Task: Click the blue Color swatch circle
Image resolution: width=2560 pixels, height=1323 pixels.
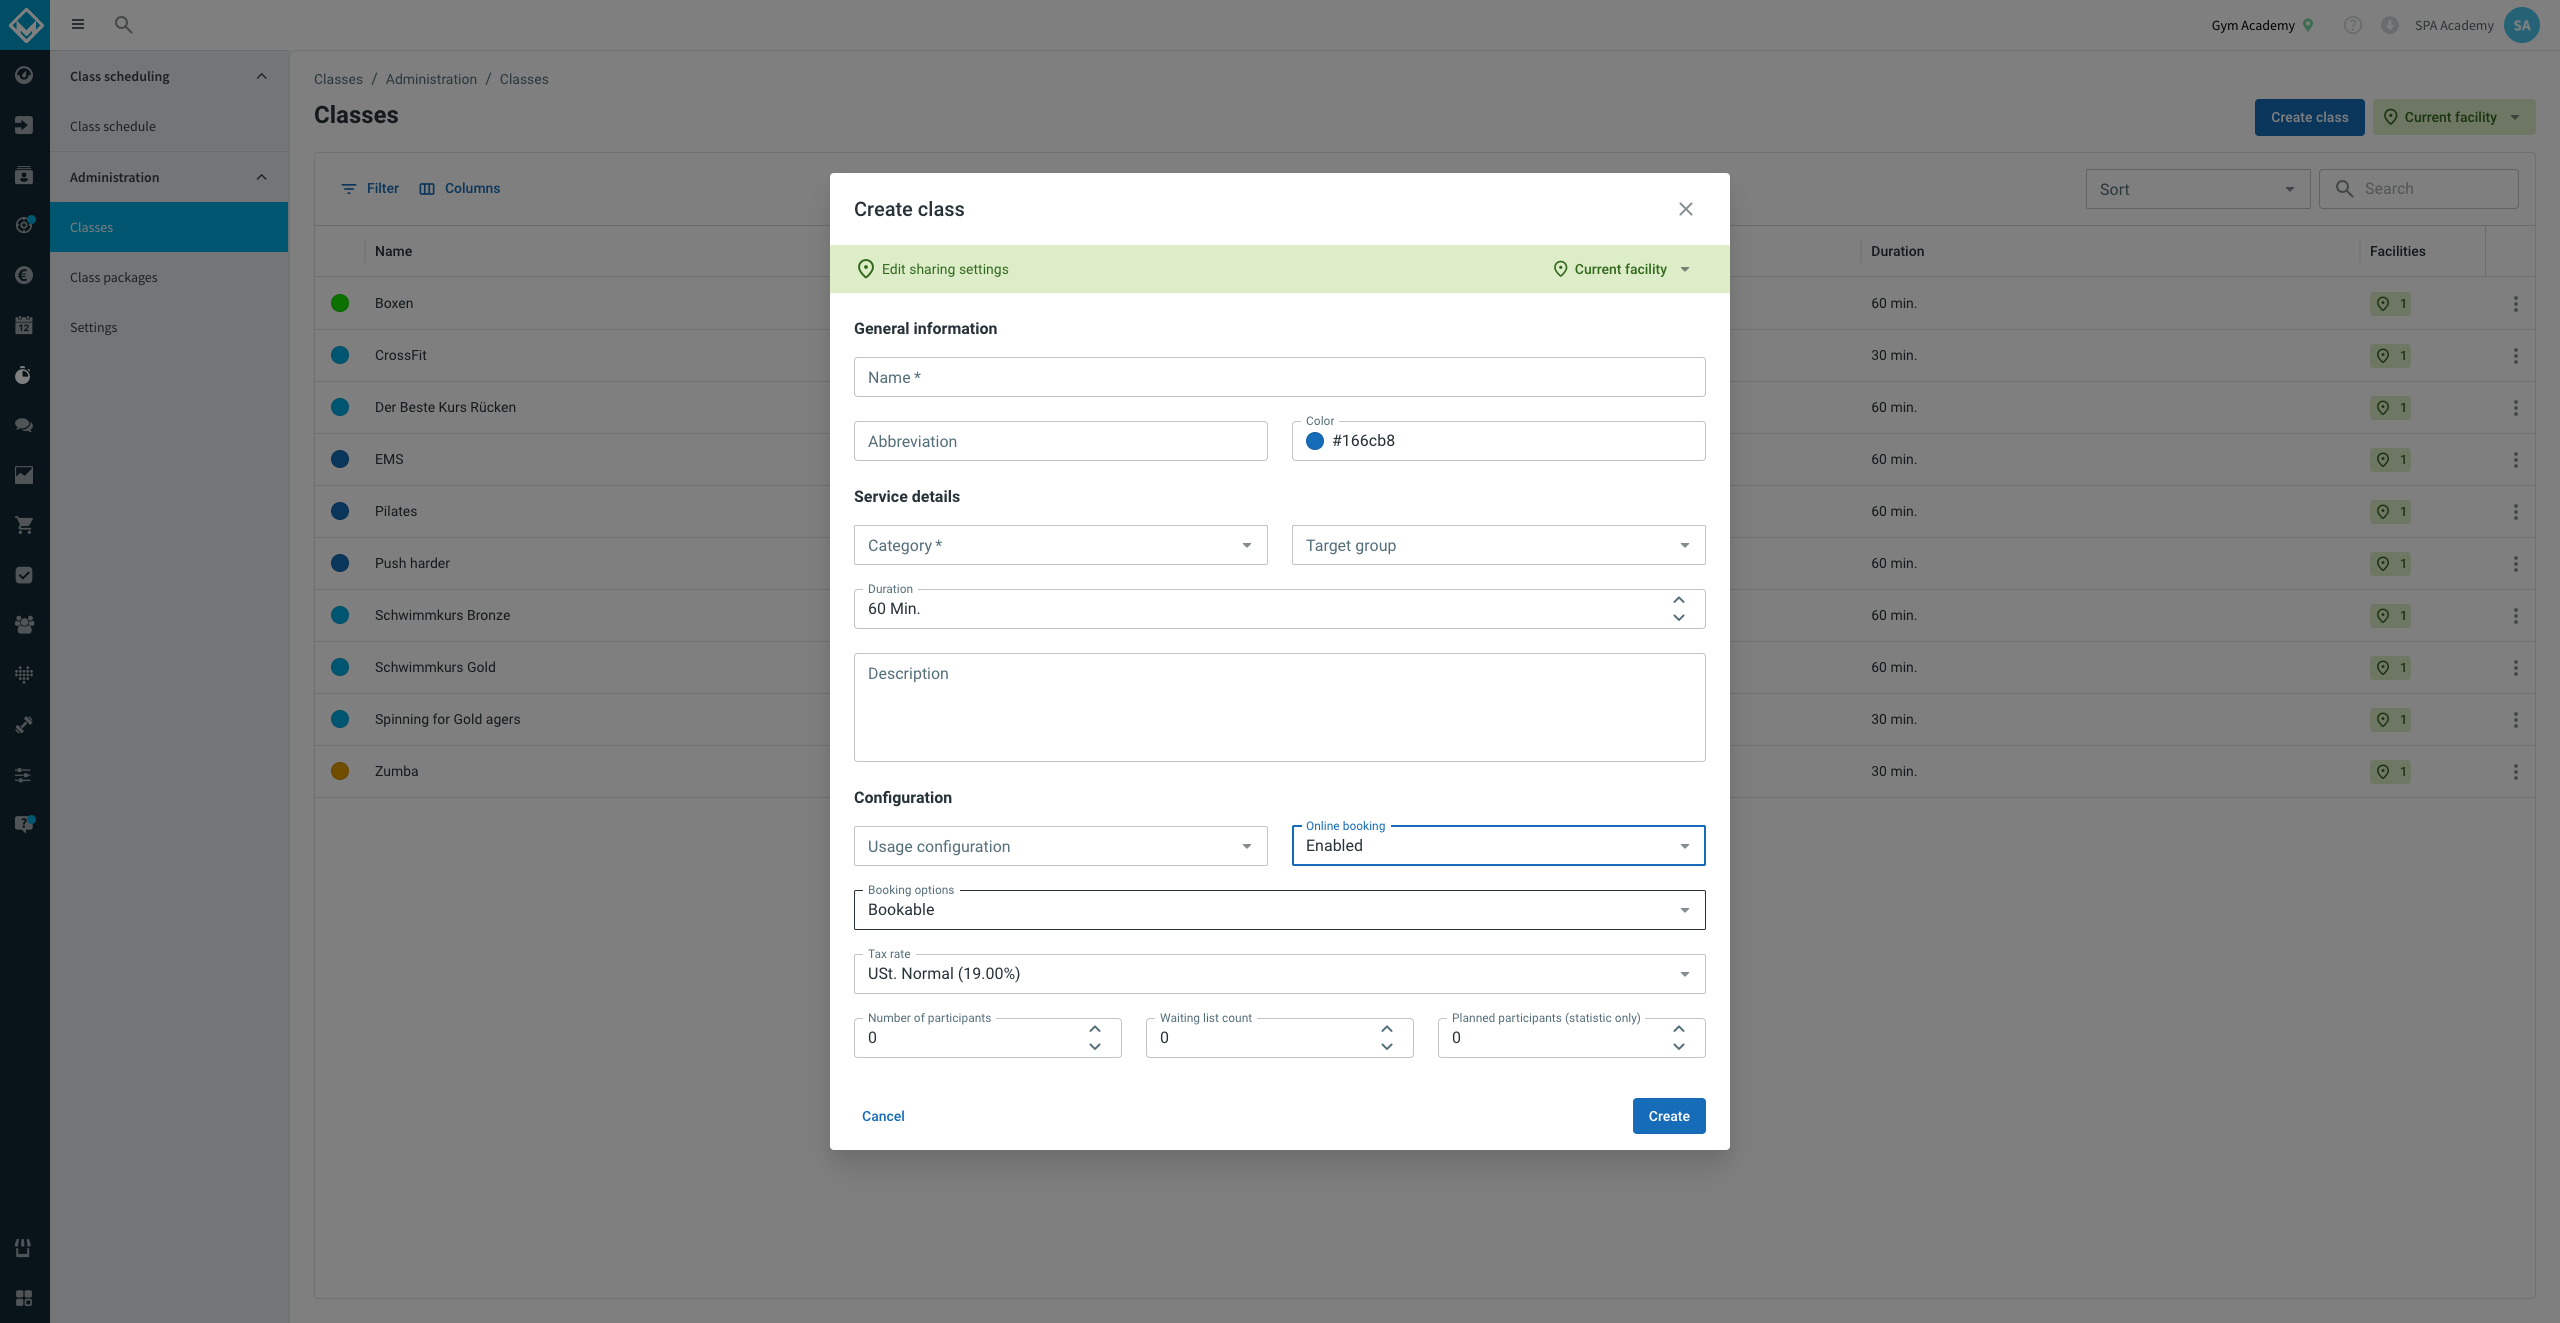Action: [1315, 441]
